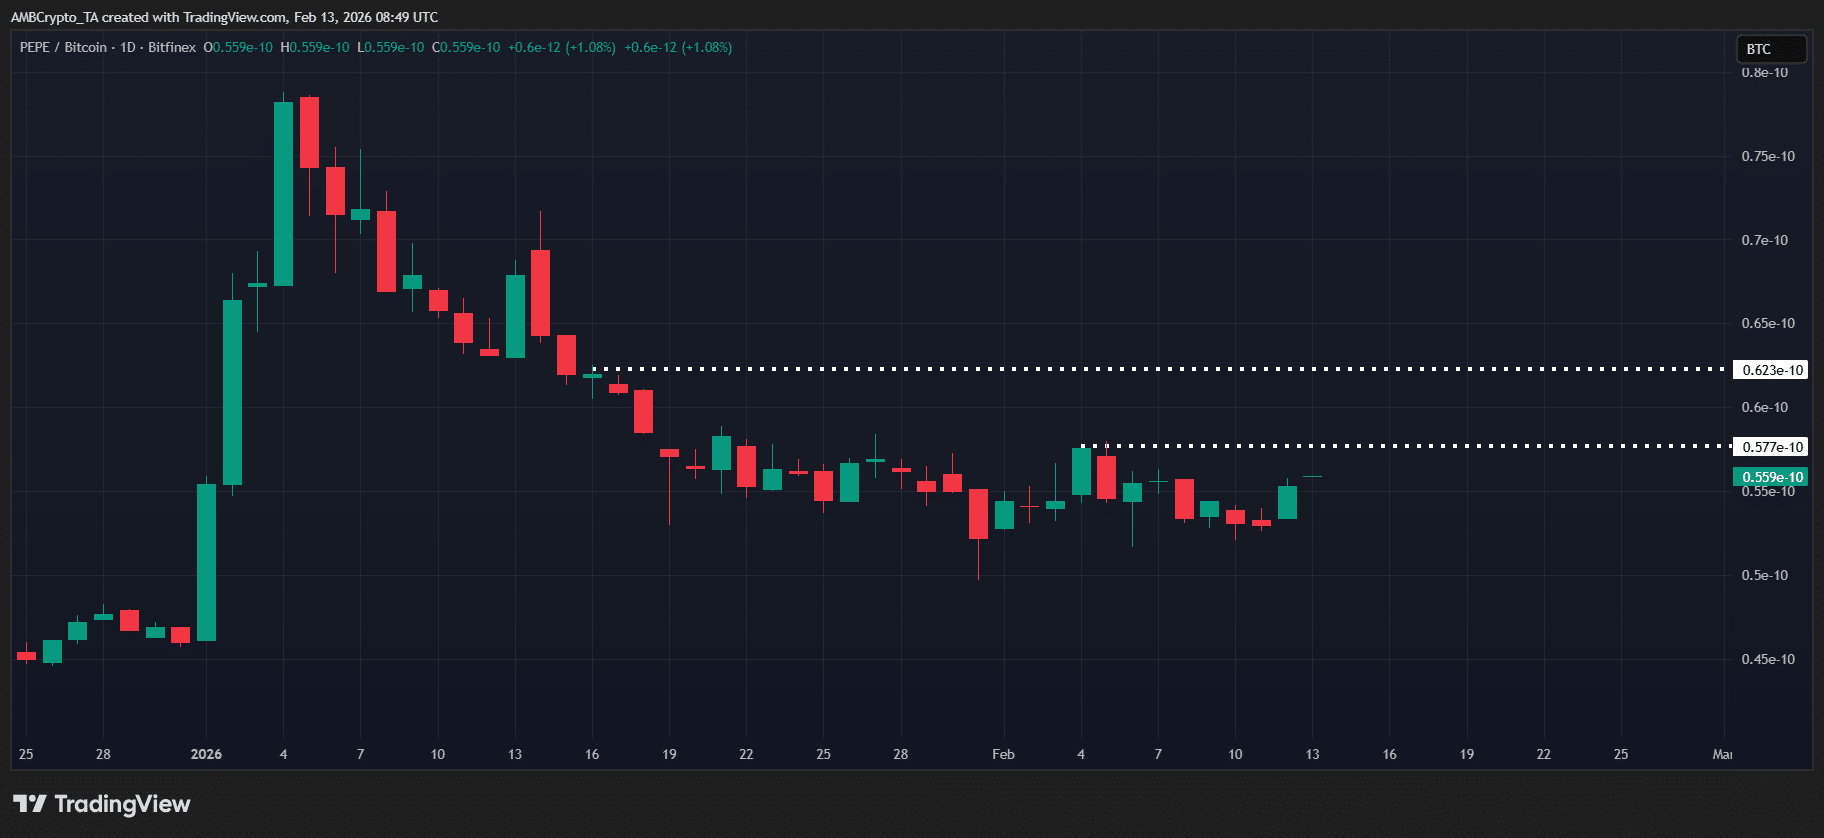Click the 0.5e-10 price axis label
Screen dimensions: 1824x838
(1764, 575)
